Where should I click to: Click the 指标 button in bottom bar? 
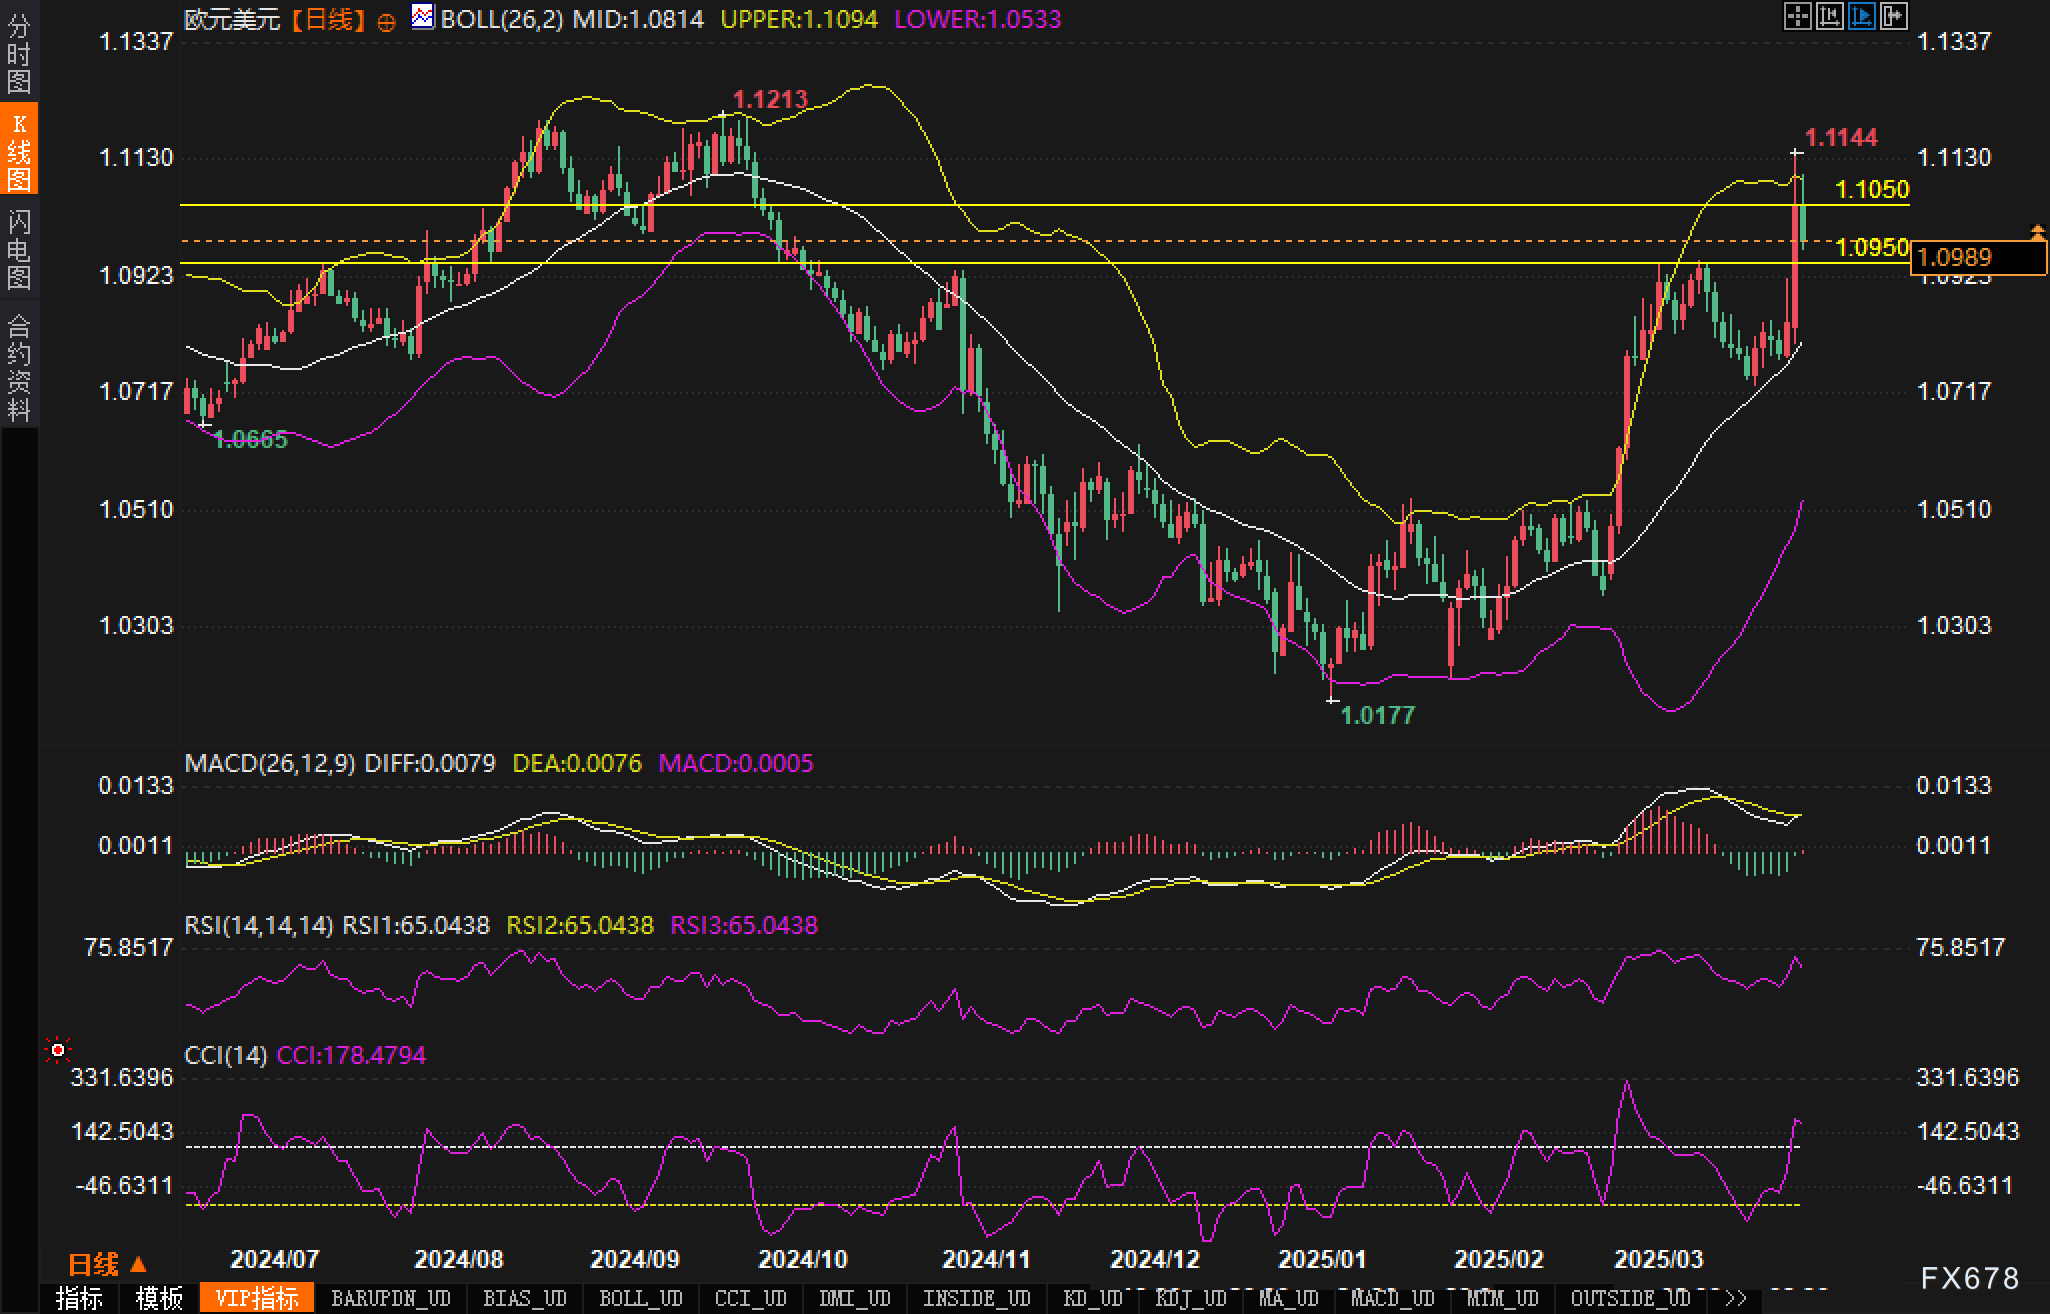(x=79, y=1299)
